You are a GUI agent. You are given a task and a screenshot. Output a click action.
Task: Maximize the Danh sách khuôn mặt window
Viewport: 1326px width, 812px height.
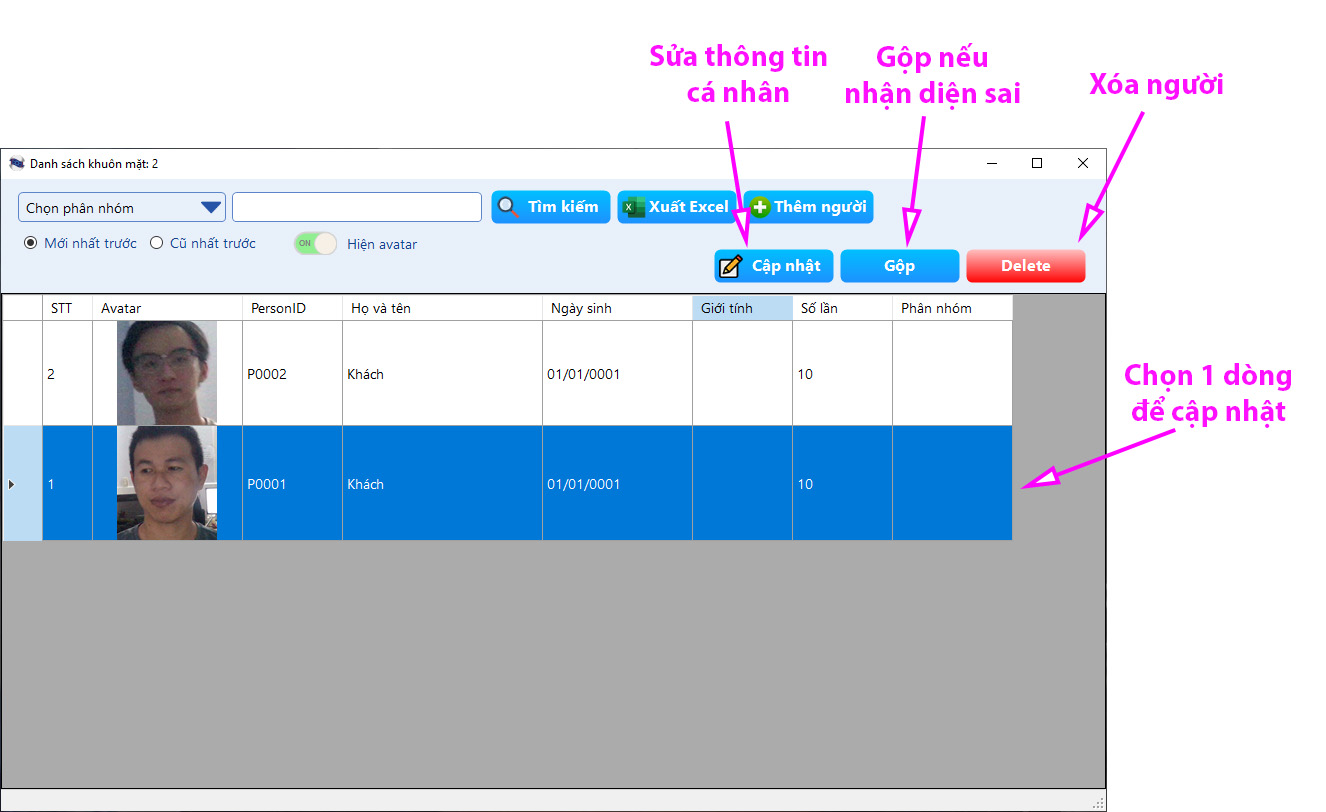click(1037, 163)
